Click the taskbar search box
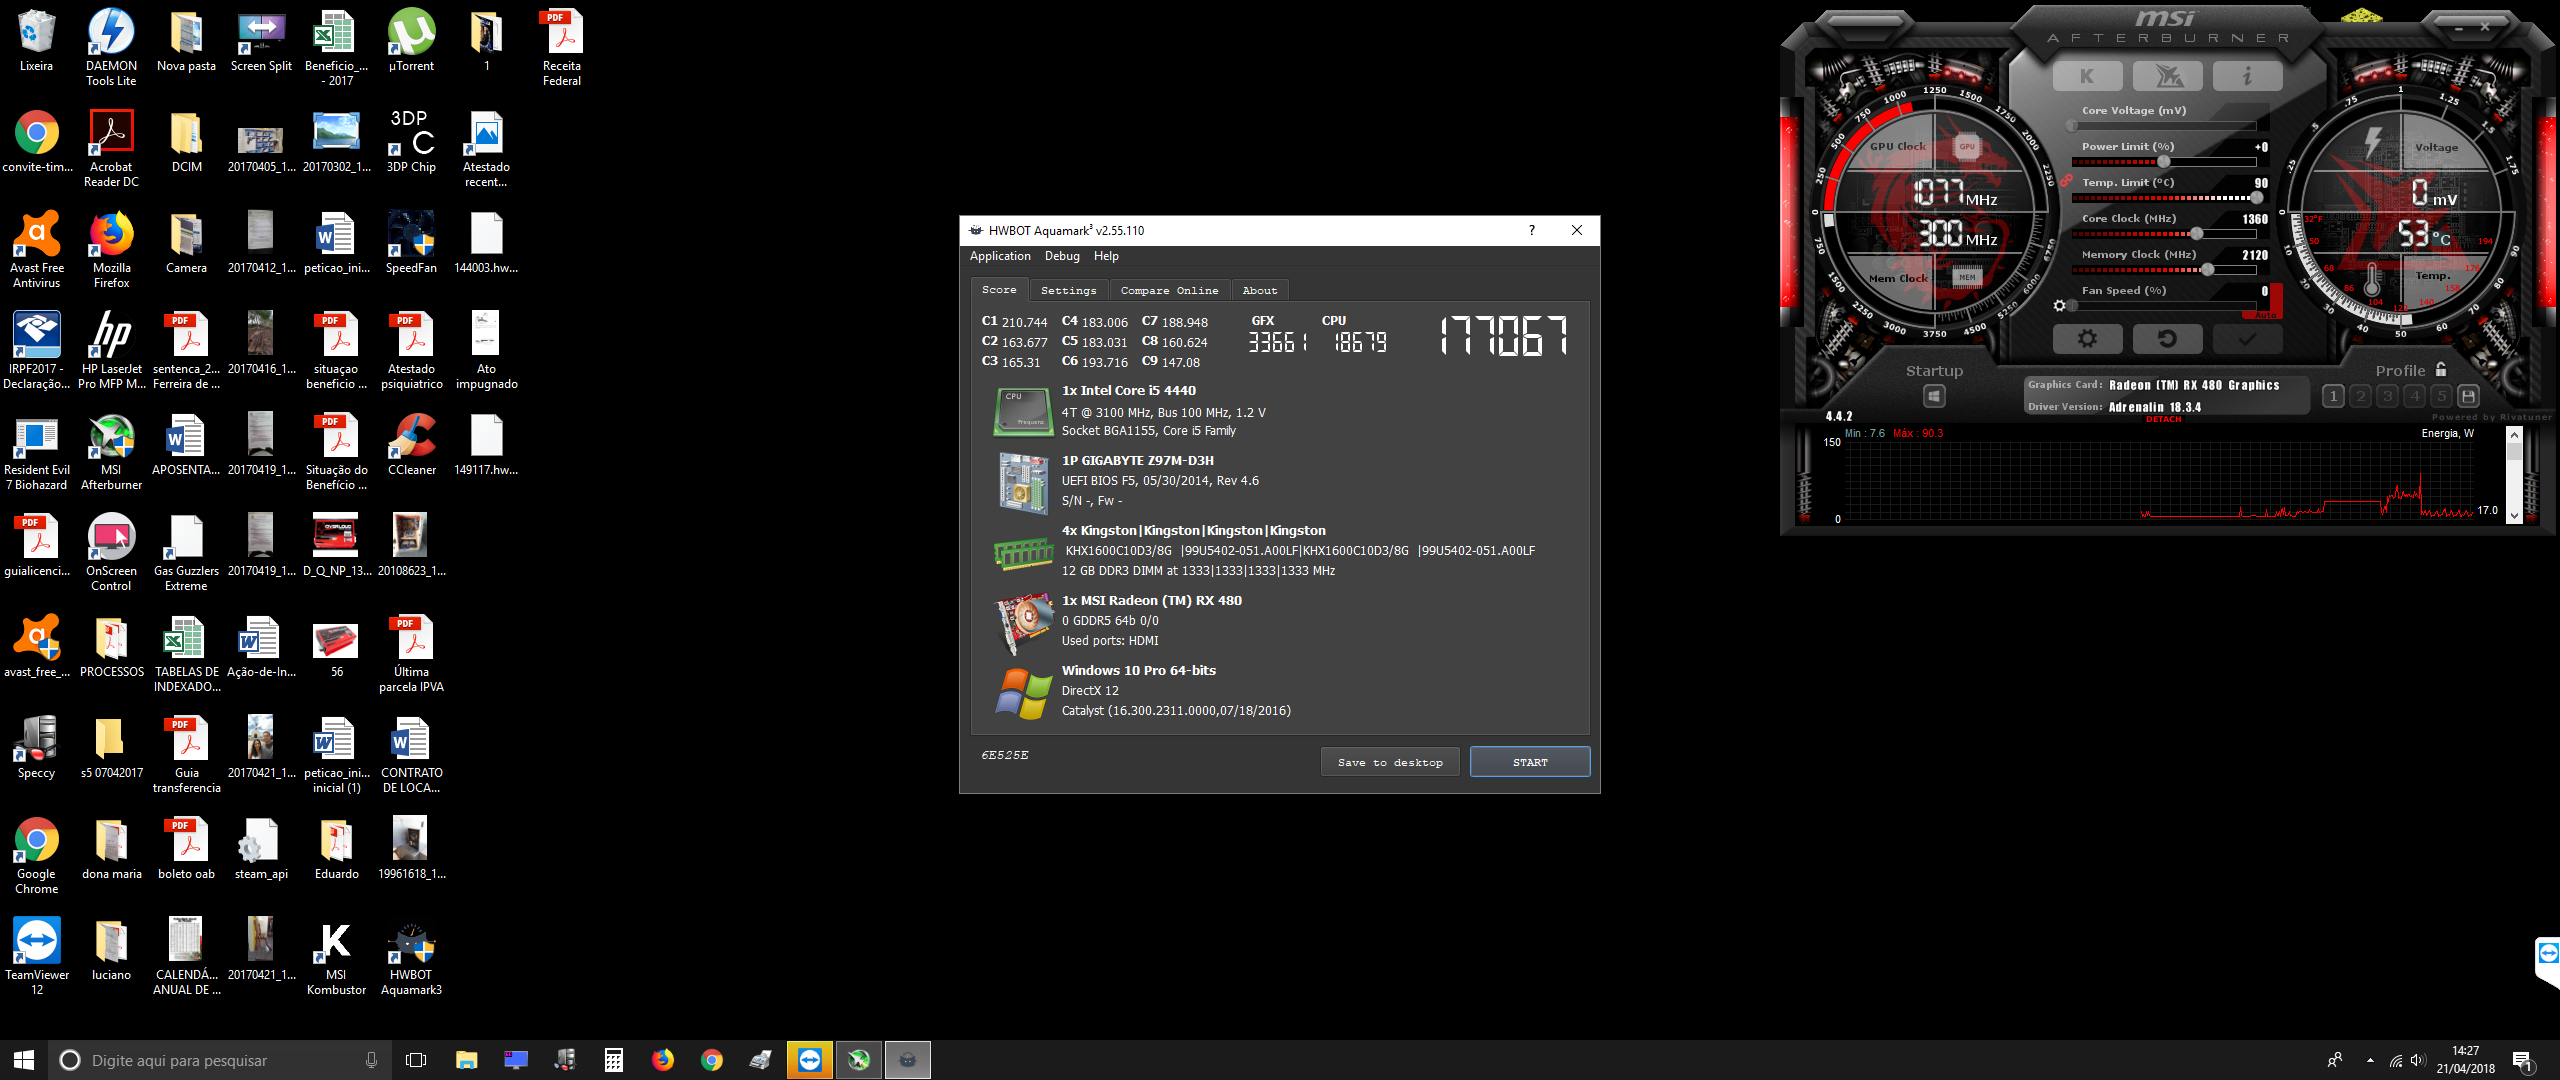The height and width of the screenshot is (1080, 2560). click(x=220, y=1060)
